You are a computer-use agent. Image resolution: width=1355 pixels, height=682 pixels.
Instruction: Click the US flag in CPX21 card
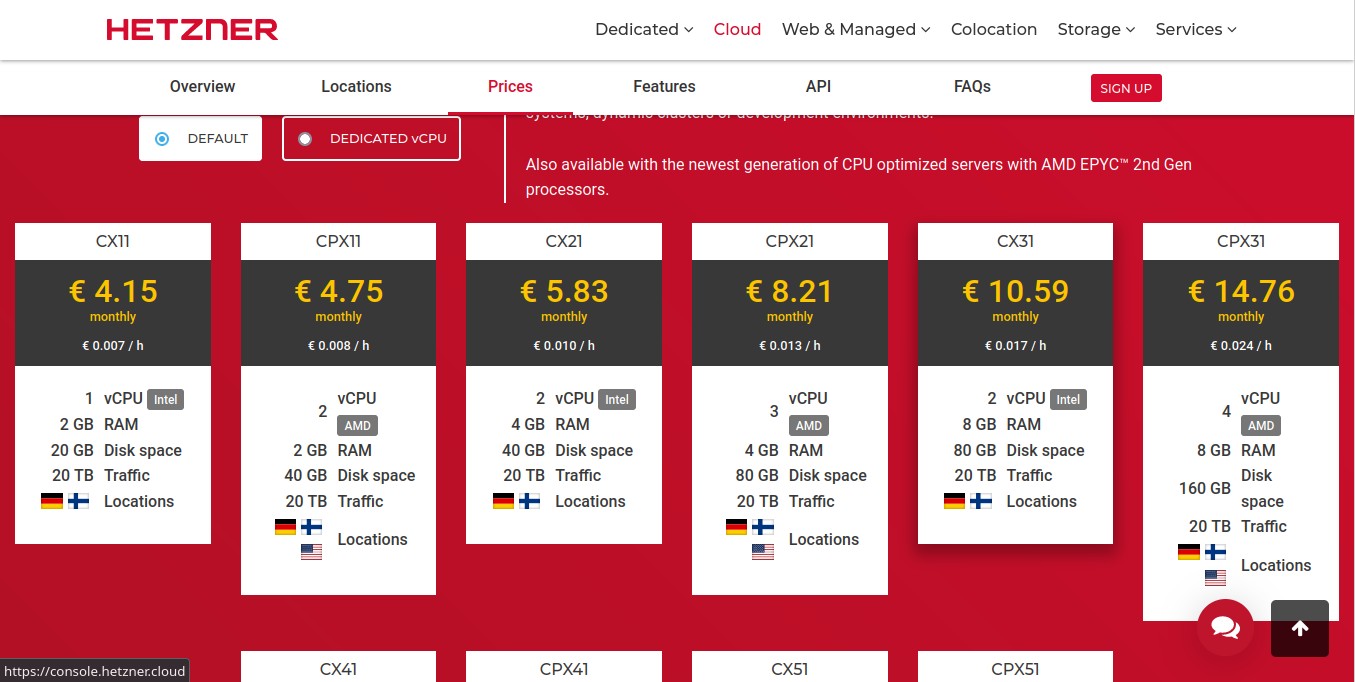tap(763, 552)
